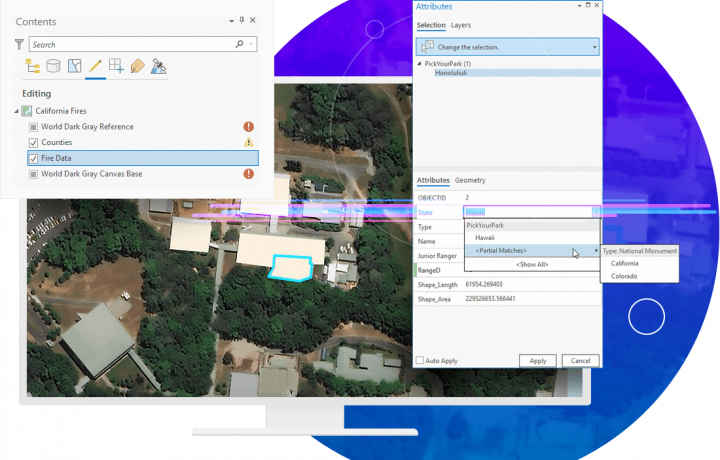Viewport: 720px width, 460px height.
Task: Enable the Auto Apply checkbox
Action: click(420, 360)
